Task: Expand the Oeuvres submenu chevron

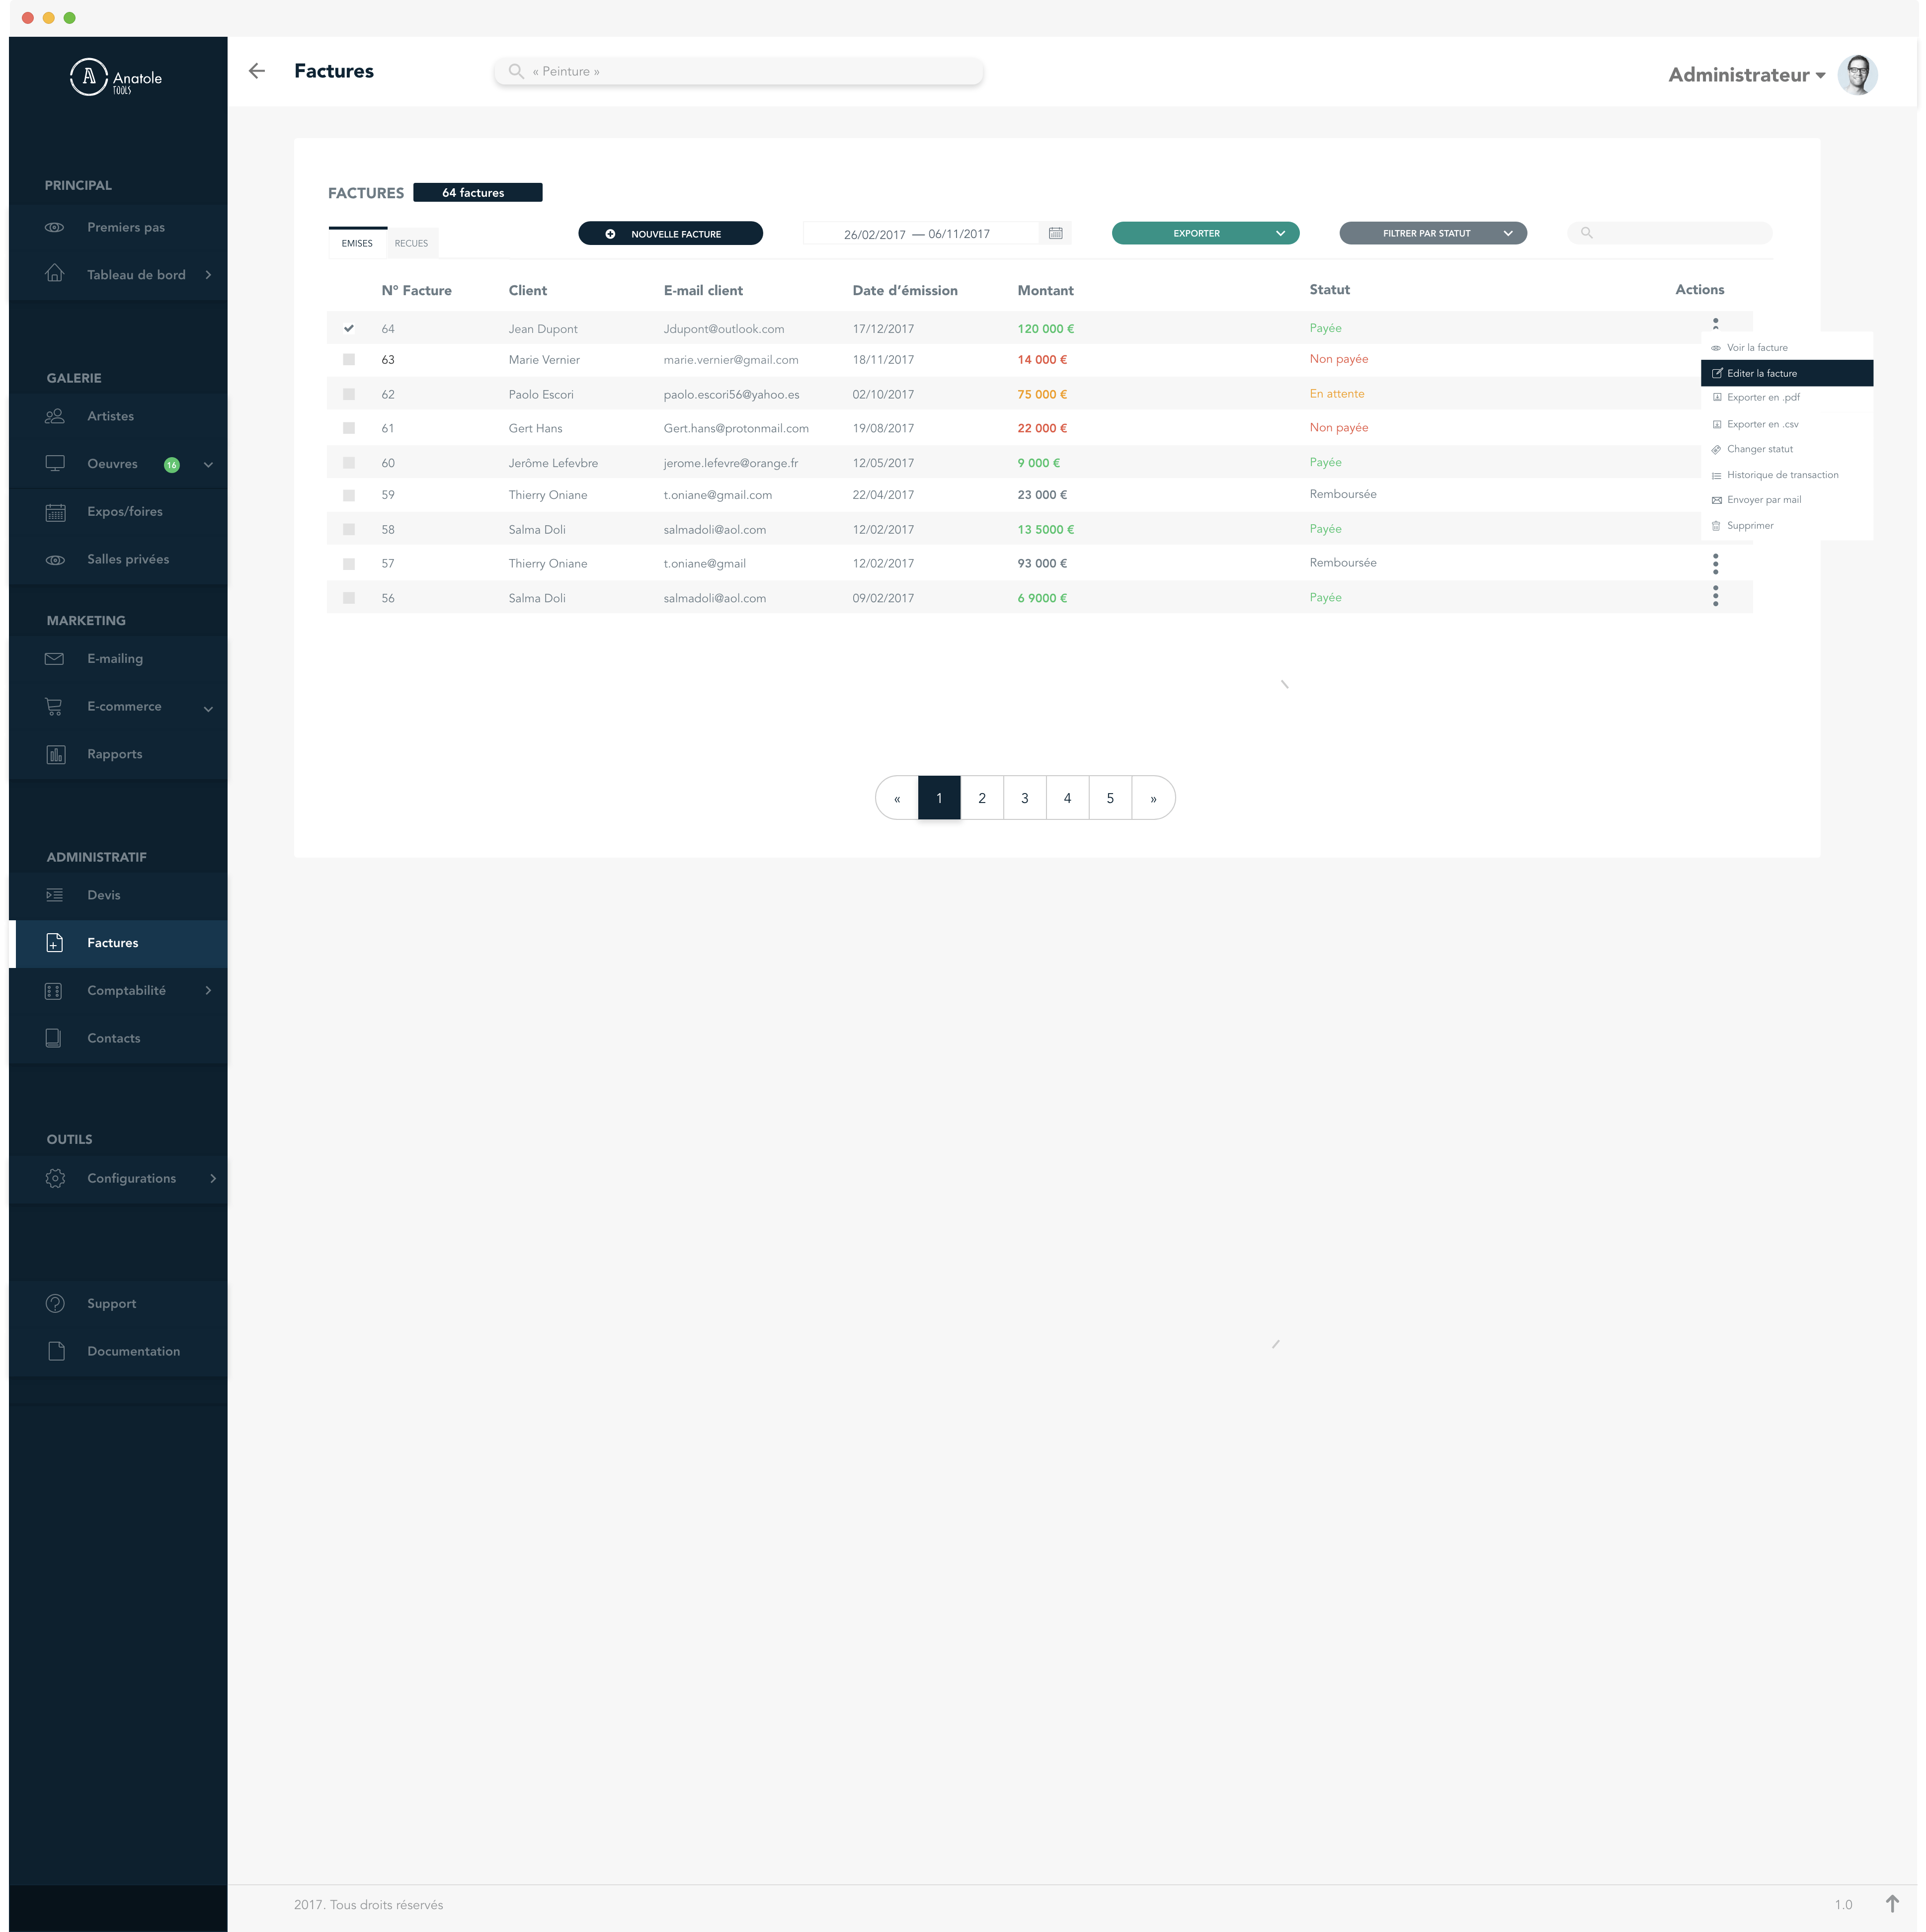Action: point(208,465)
